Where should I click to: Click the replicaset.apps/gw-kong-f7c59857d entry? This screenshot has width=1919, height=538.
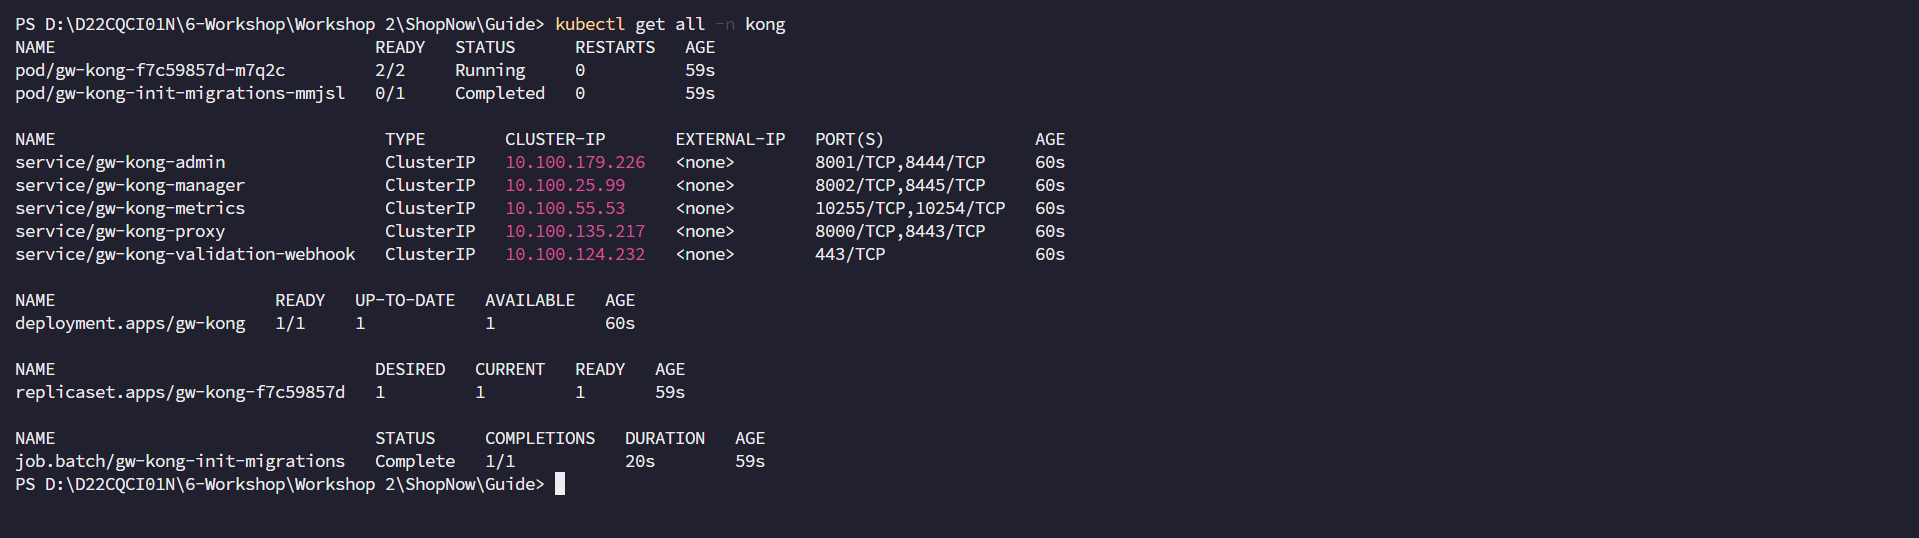[x=180, y=392]
